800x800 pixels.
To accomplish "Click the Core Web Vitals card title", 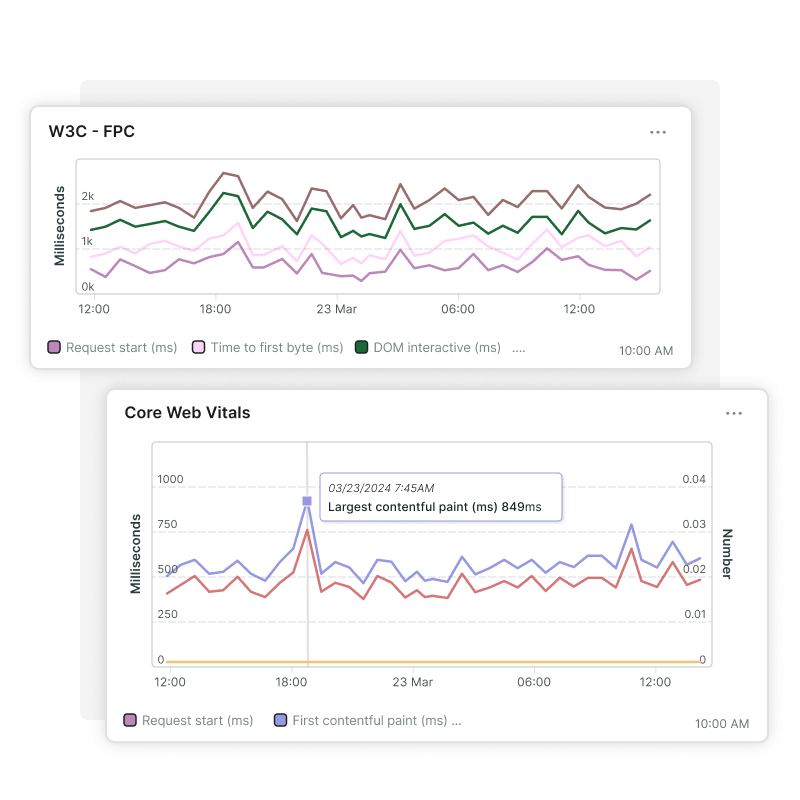I will point(187,412).
